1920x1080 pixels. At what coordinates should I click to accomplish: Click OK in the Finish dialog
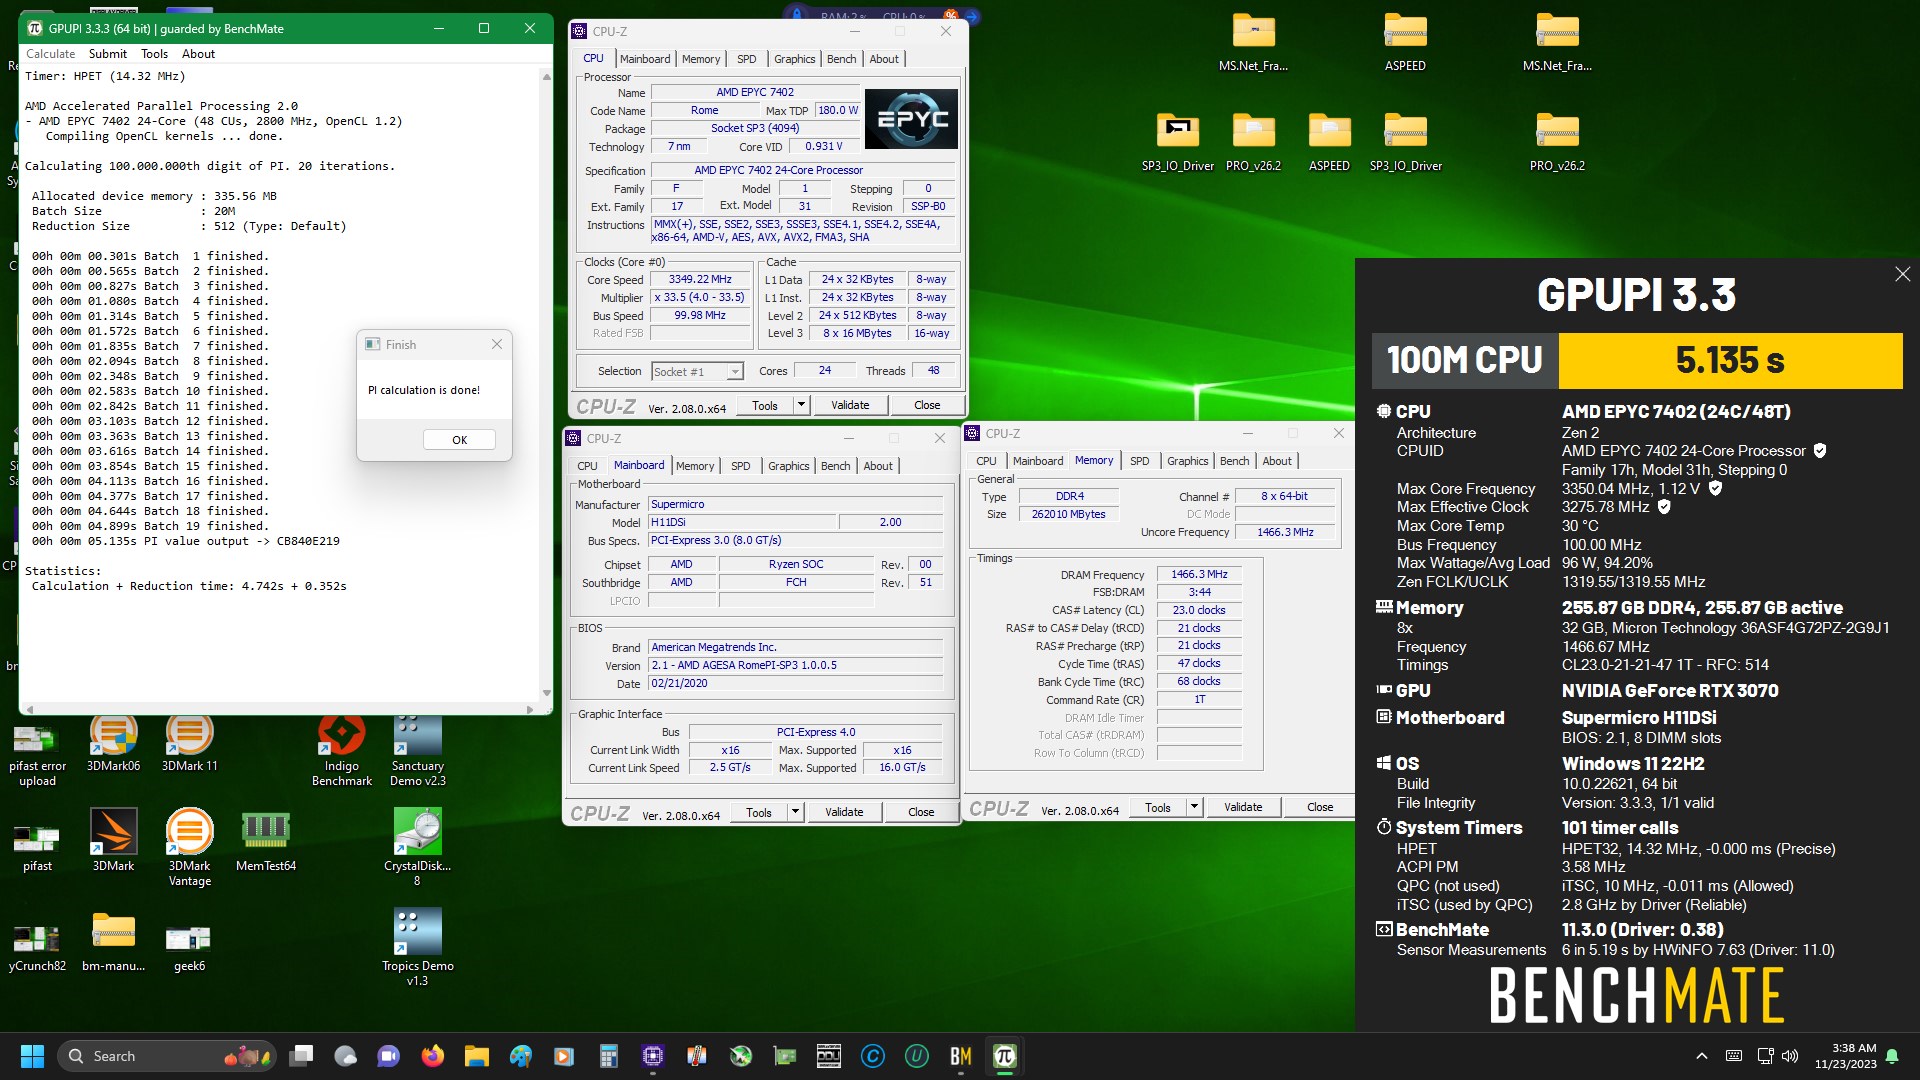pos(459,440)
